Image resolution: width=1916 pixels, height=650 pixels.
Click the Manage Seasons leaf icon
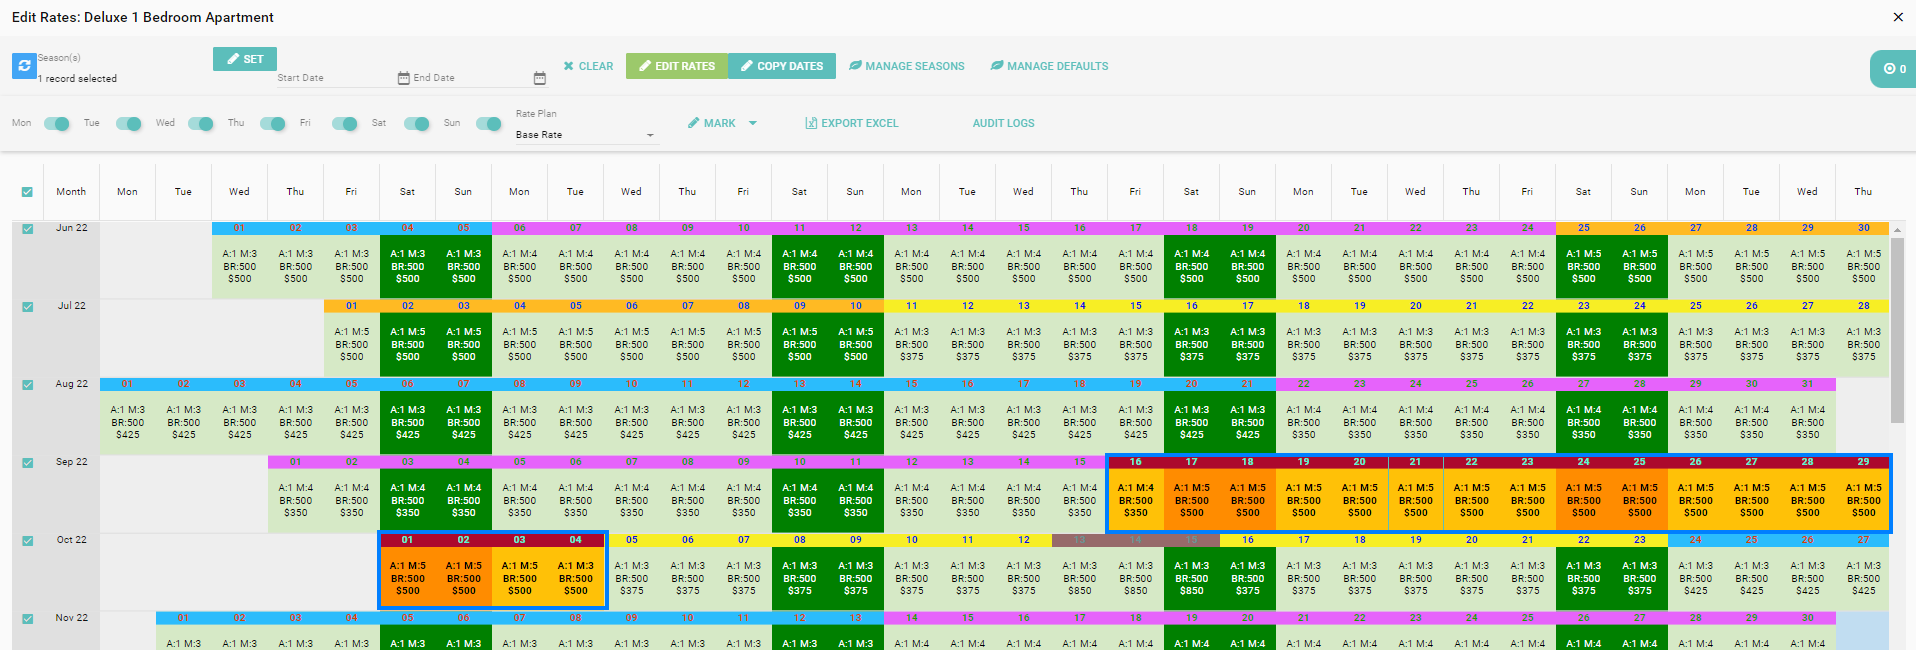pyautogui.click(x=855, y=66)
